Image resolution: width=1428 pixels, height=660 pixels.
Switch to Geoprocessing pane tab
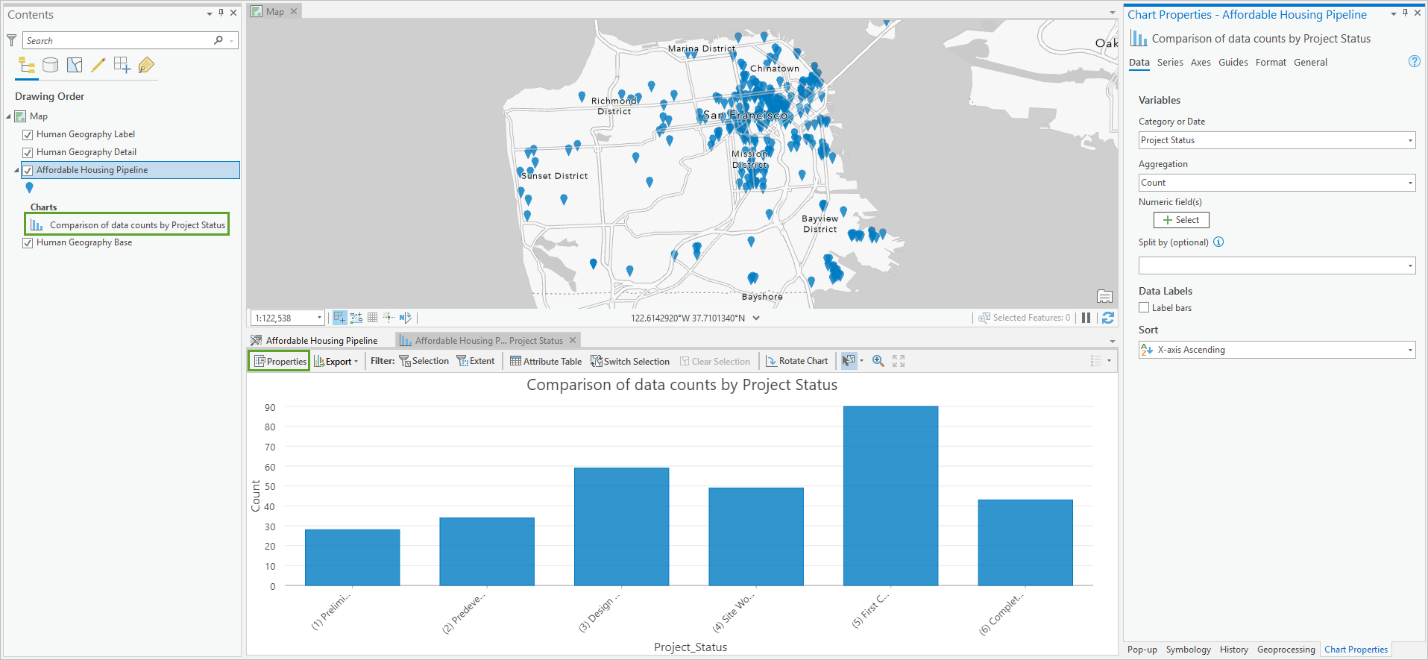coord(1286,650)
